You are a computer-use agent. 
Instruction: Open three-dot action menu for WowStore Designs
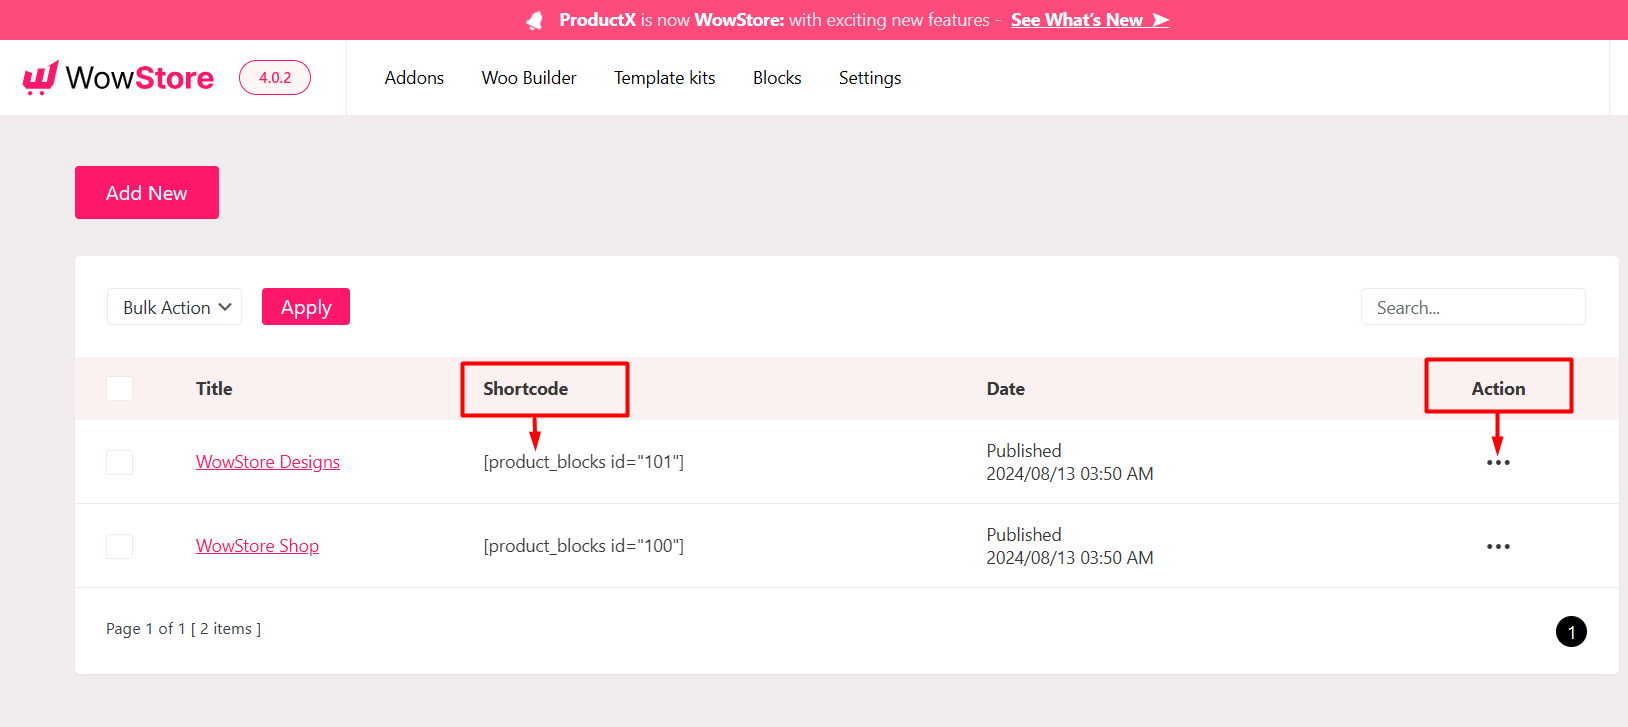click(x=1498, y=463)
